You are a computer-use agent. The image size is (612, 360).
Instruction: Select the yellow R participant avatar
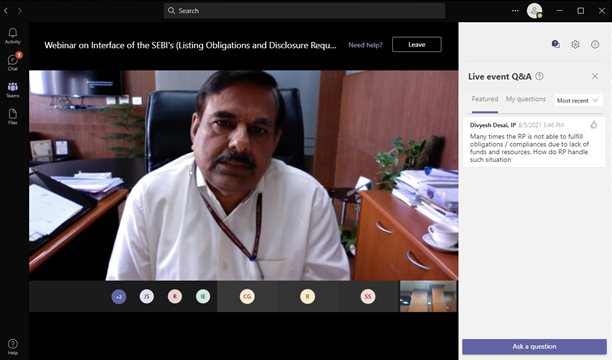tap(308, 297)
